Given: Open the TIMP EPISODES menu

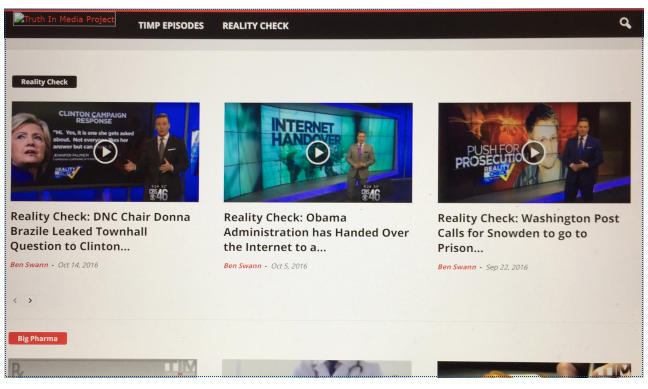Looking at the screenshot, I should point(171,26).
